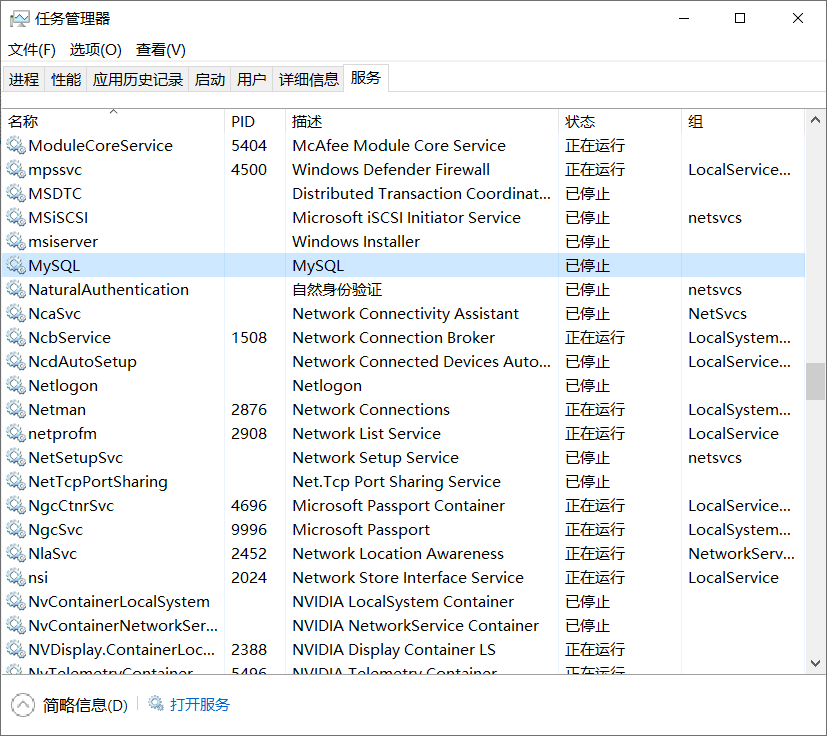Click the service icon next to MSiSCSI
Screen dimensions: 827x736
(16, 217)
